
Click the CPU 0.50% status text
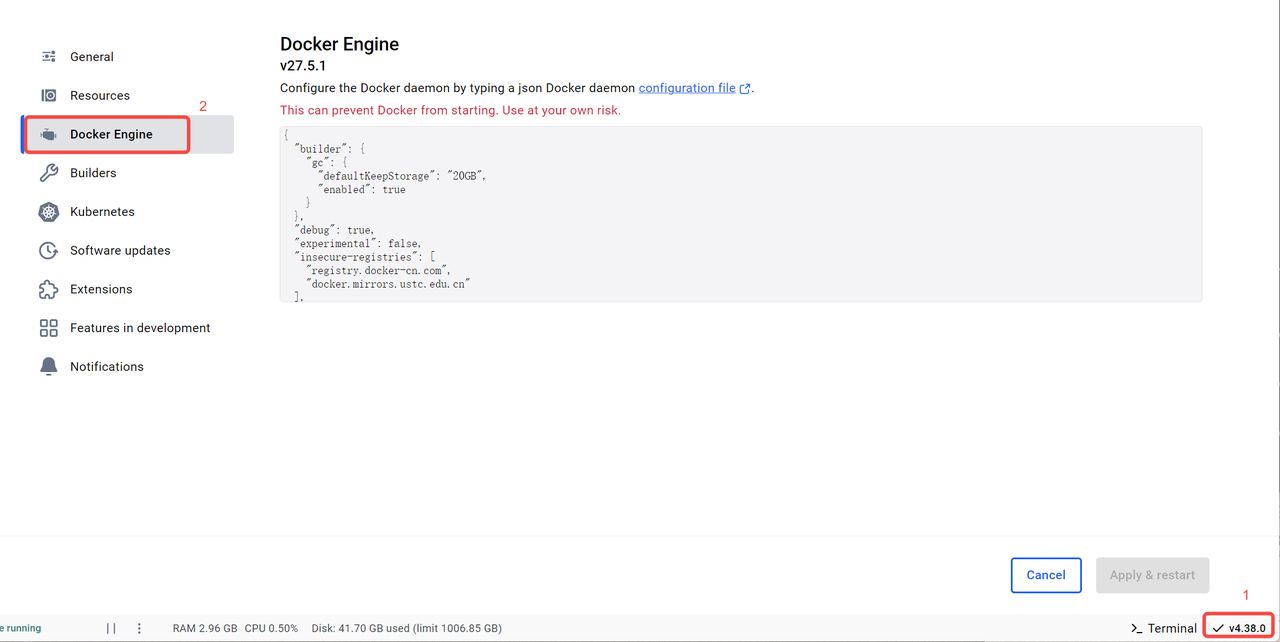coord(271,628)
